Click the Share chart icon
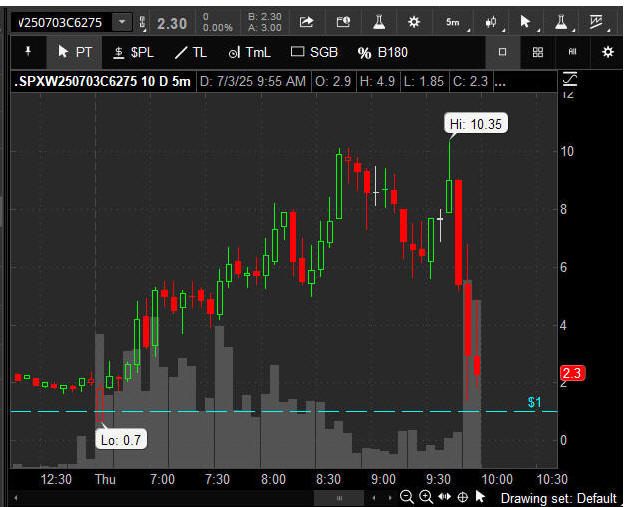The width and height of the screenshot is (625, 507). (306, 22)
